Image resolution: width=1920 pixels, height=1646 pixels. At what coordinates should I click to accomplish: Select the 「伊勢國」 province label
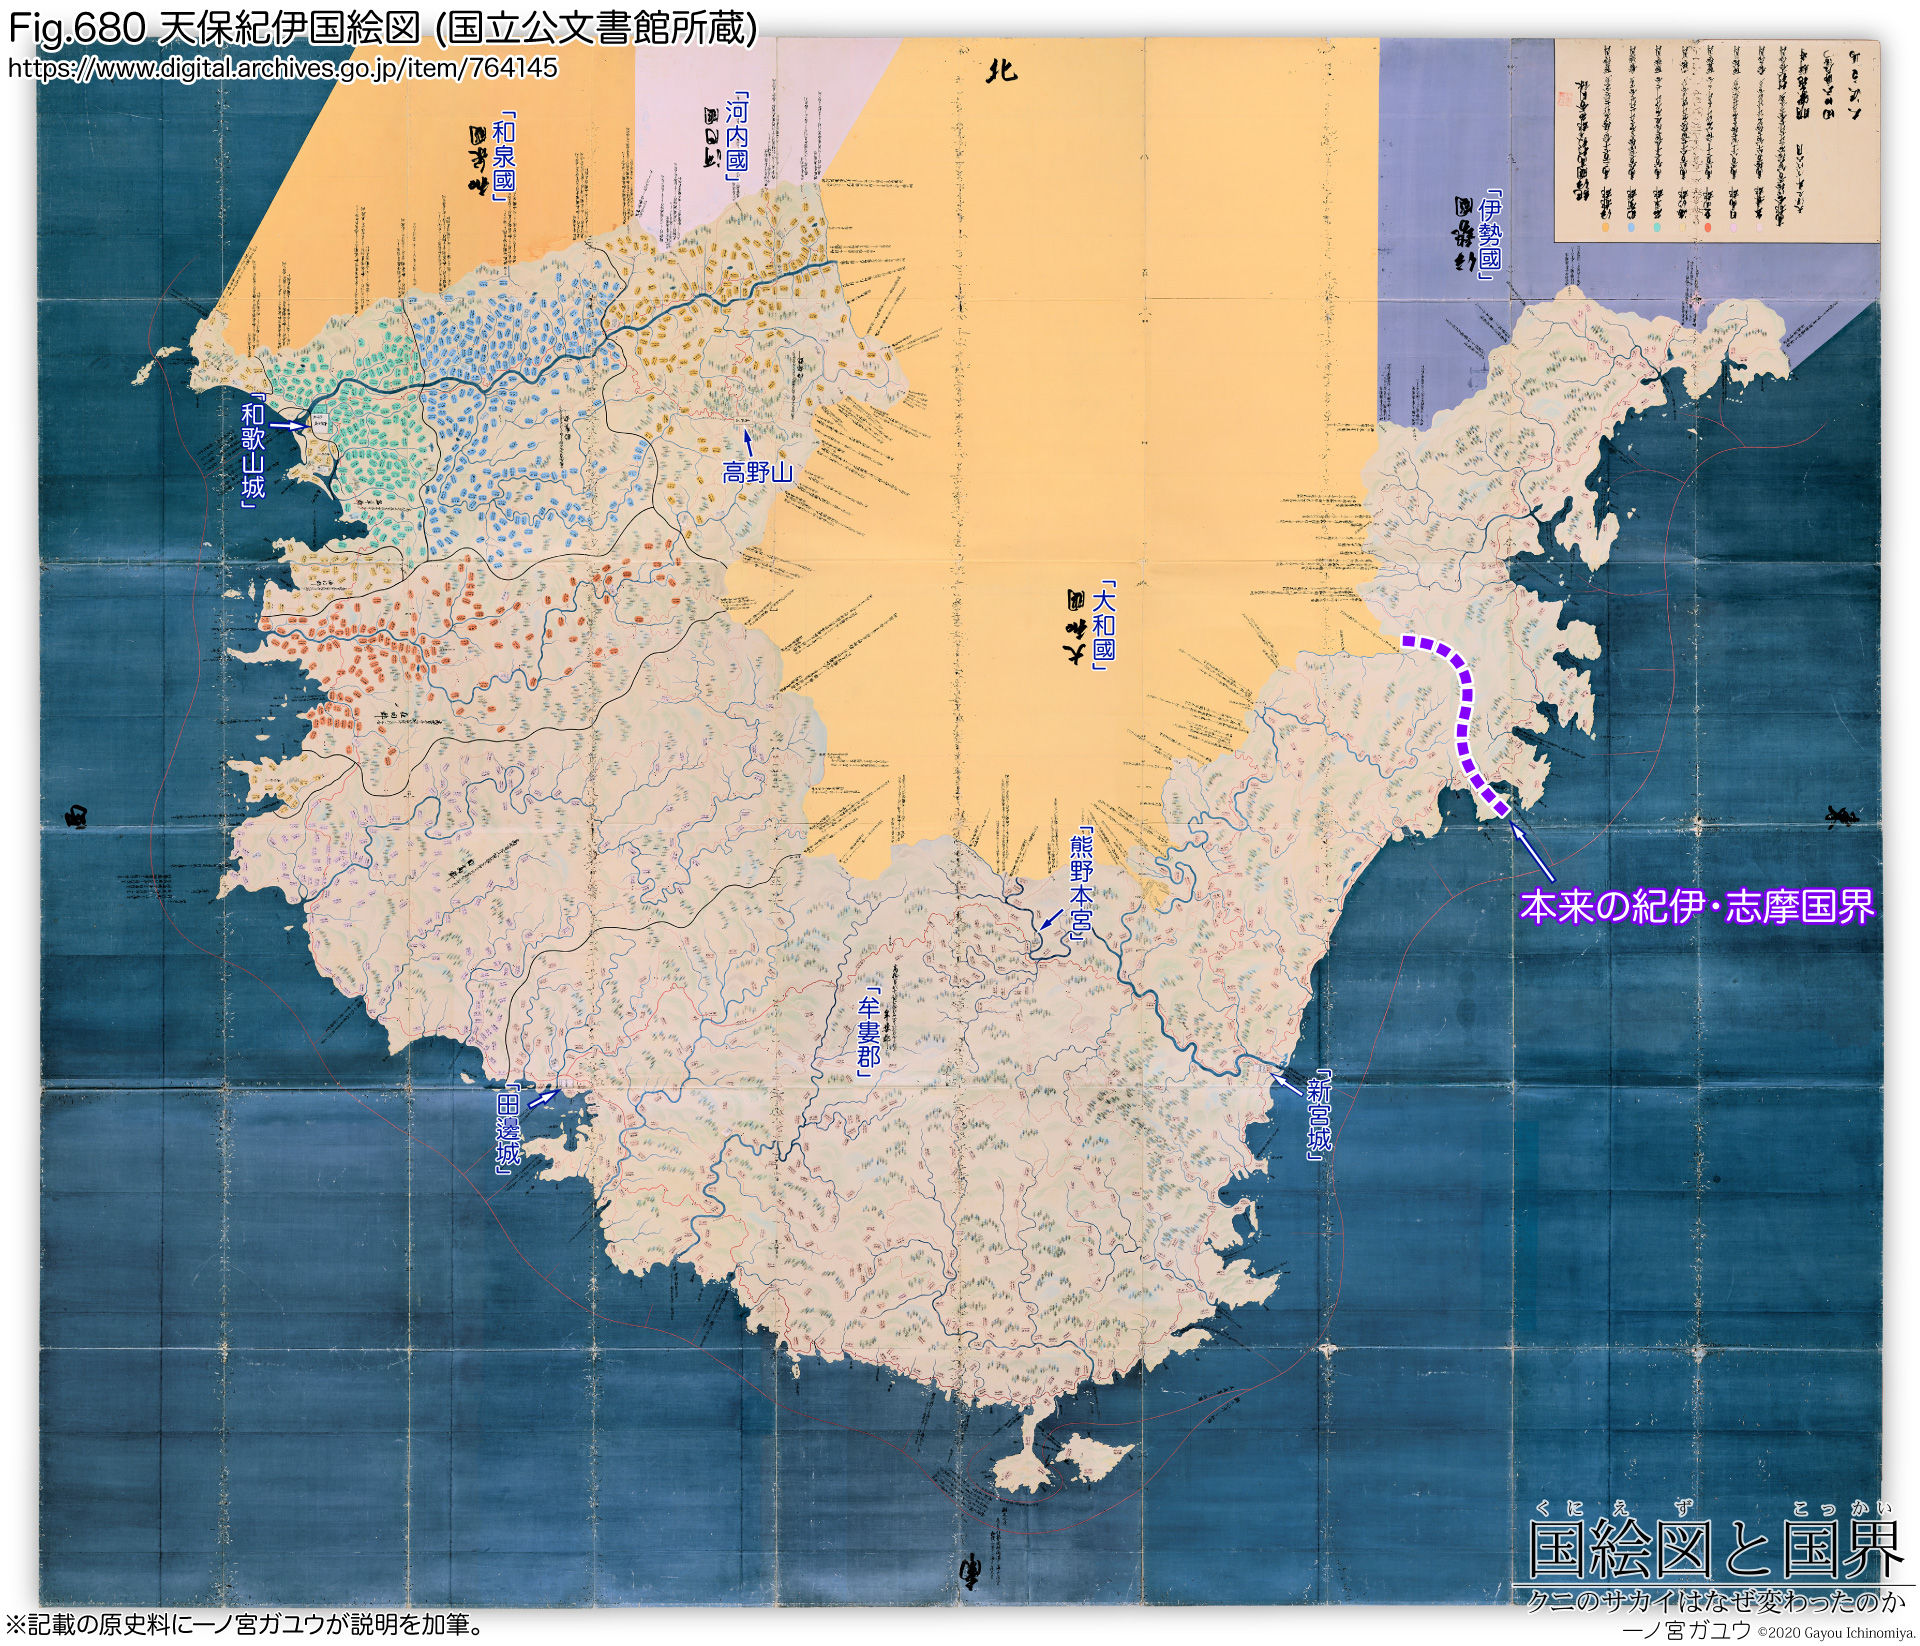point(1490,235)
